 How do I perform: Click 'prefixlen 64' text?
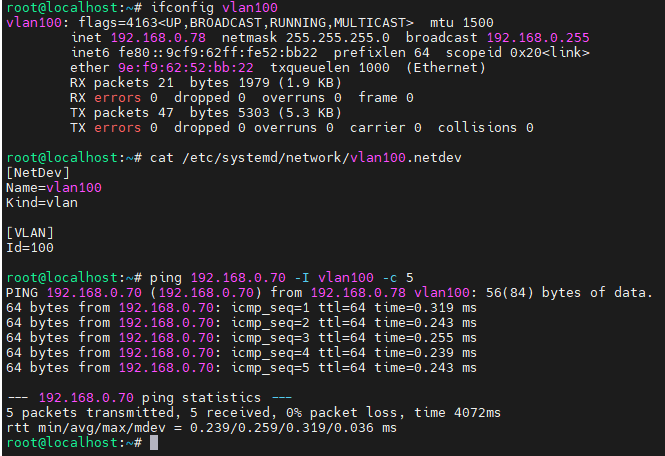382,53
